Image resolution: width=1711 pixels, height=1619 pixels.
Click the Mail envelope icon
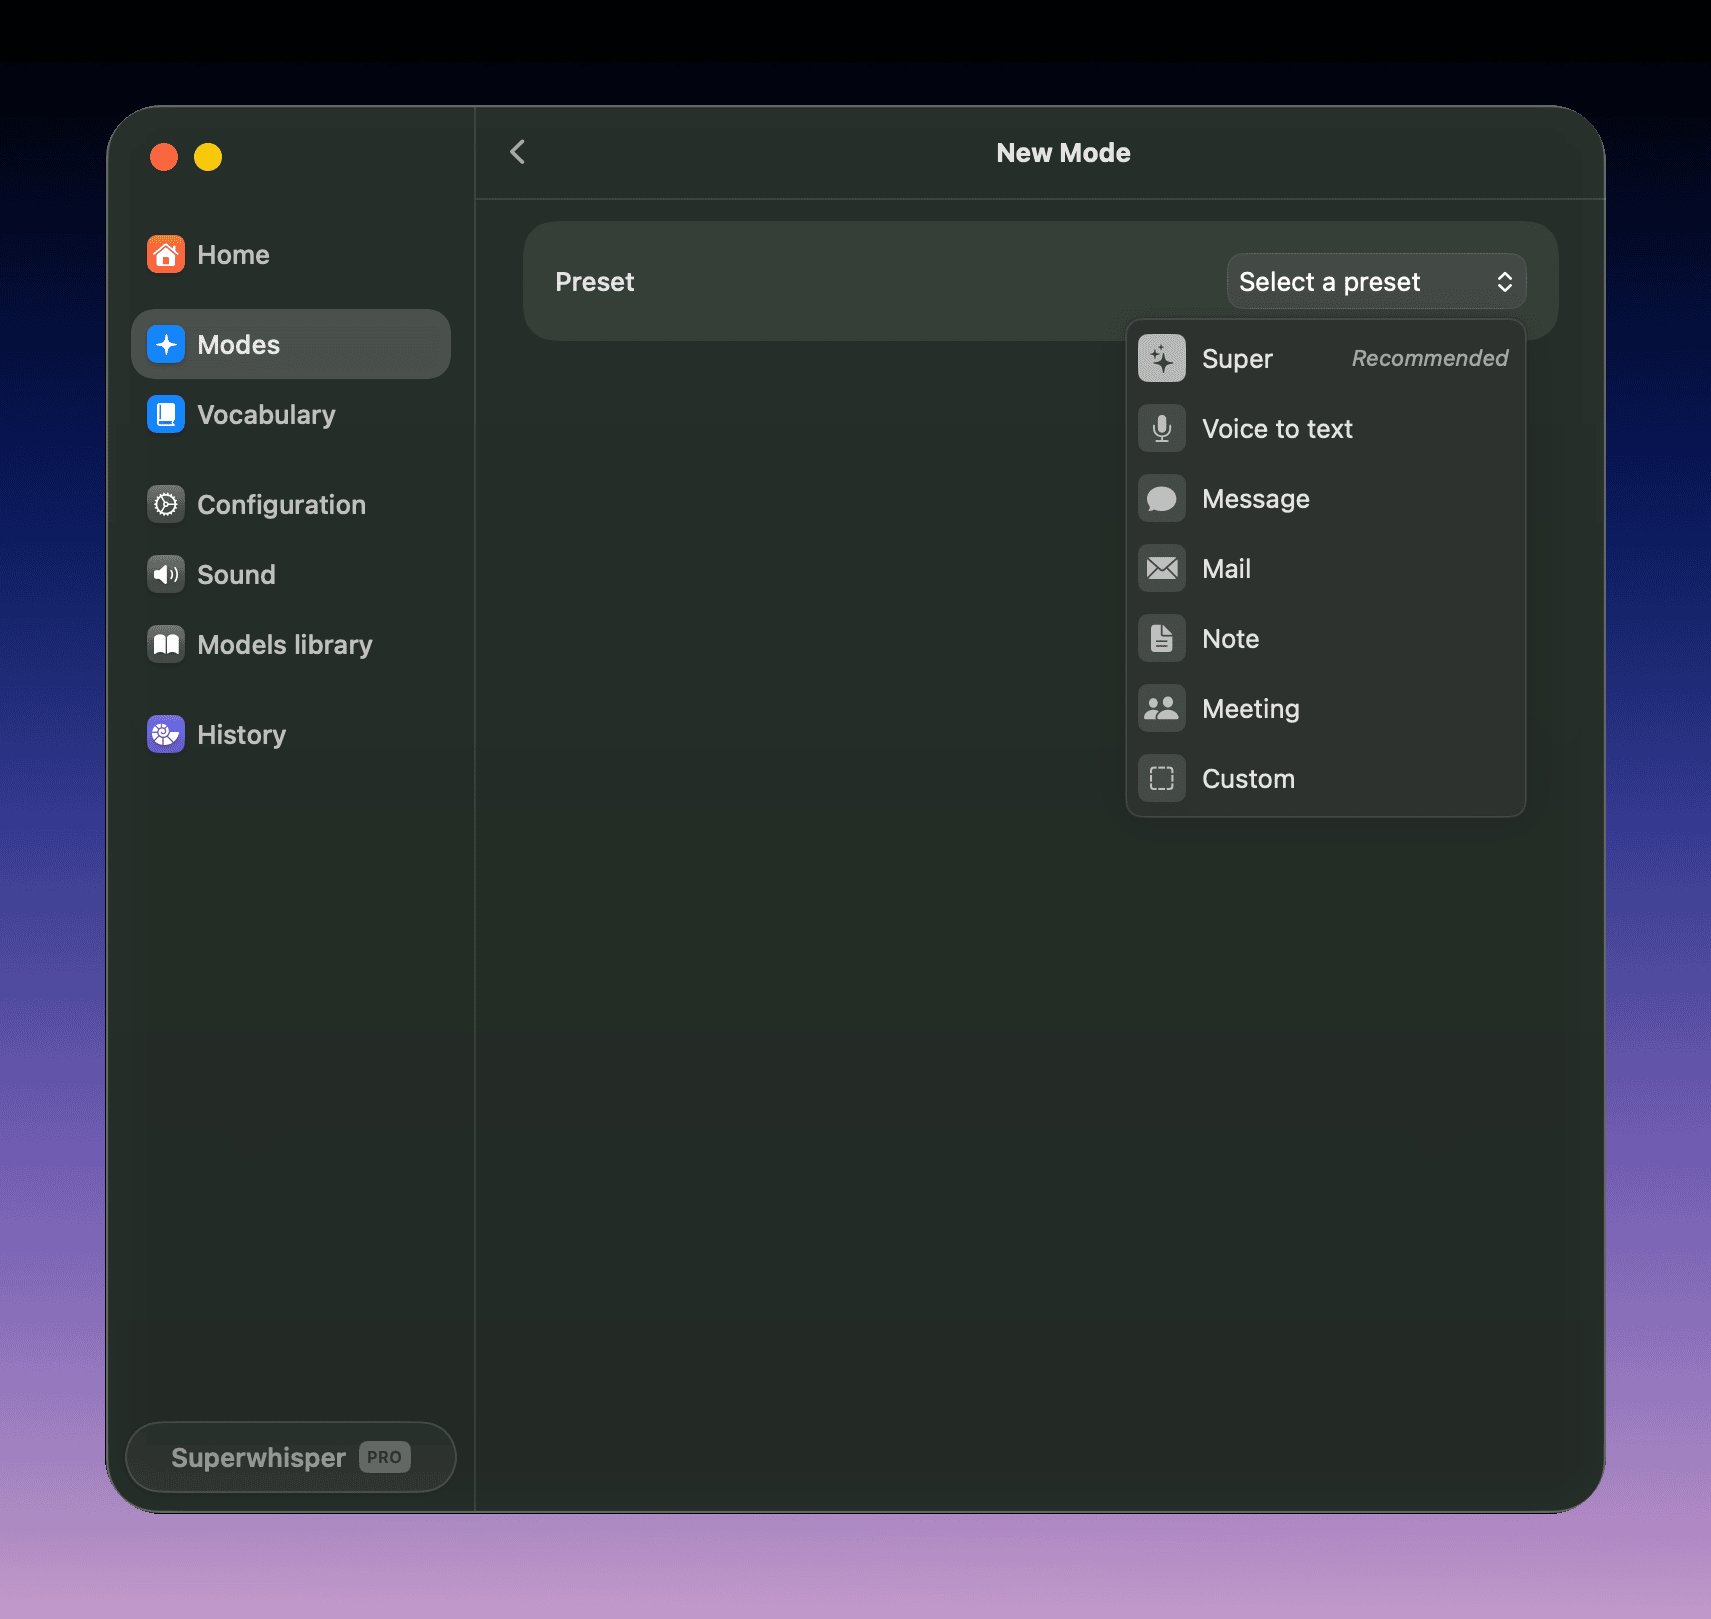[1162, 568]
